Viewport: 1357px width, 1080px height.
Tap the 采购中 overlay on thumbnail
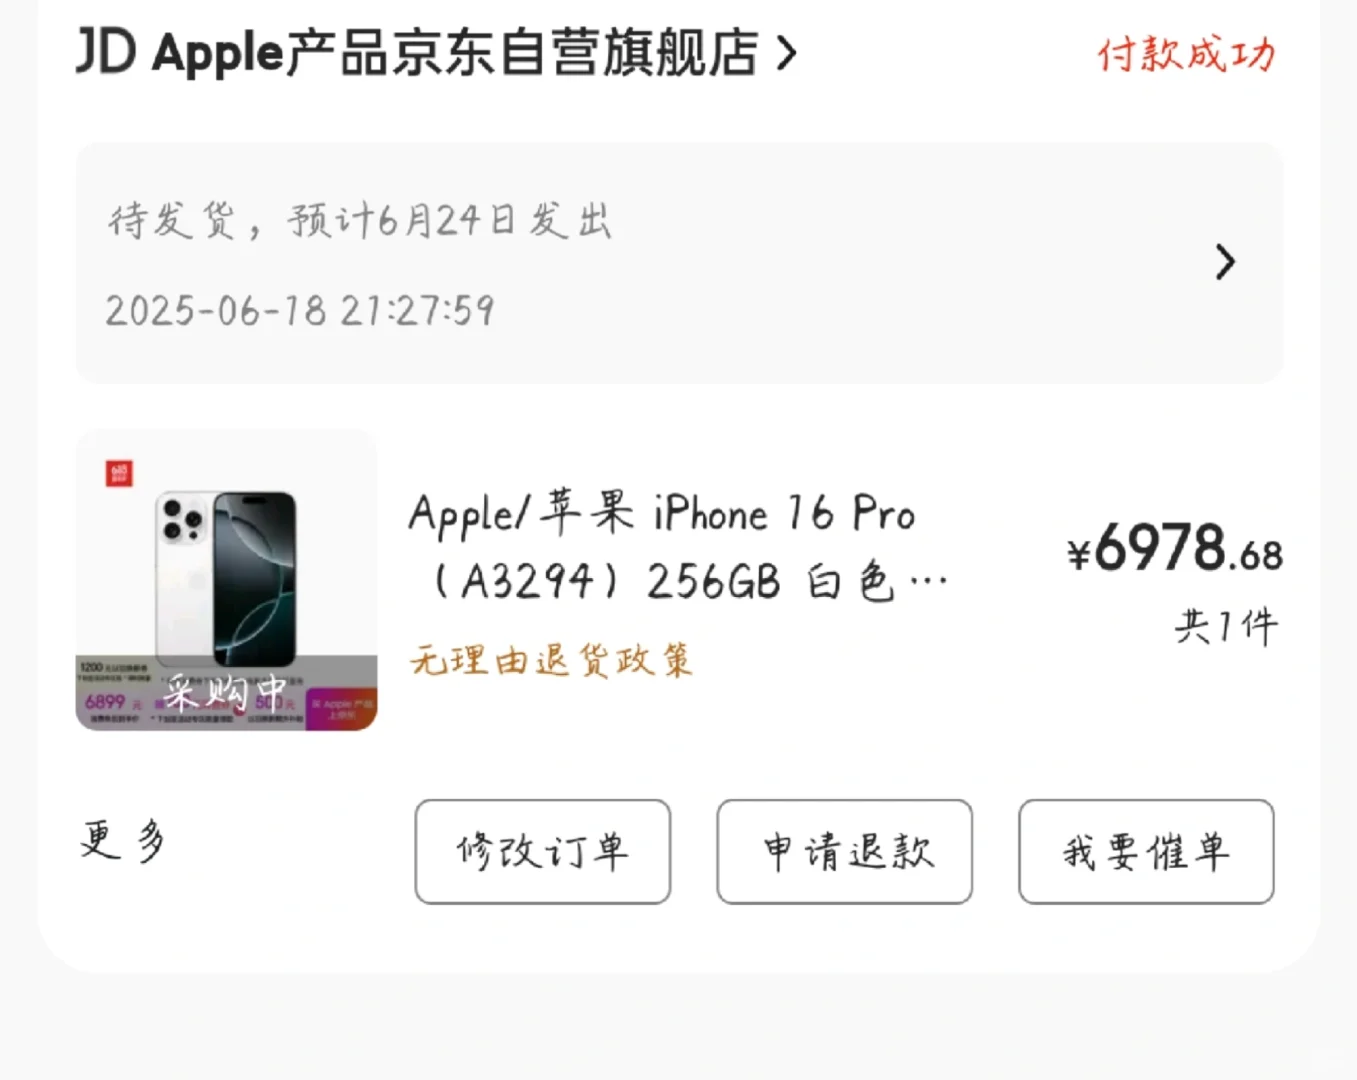tap(226, 692)
